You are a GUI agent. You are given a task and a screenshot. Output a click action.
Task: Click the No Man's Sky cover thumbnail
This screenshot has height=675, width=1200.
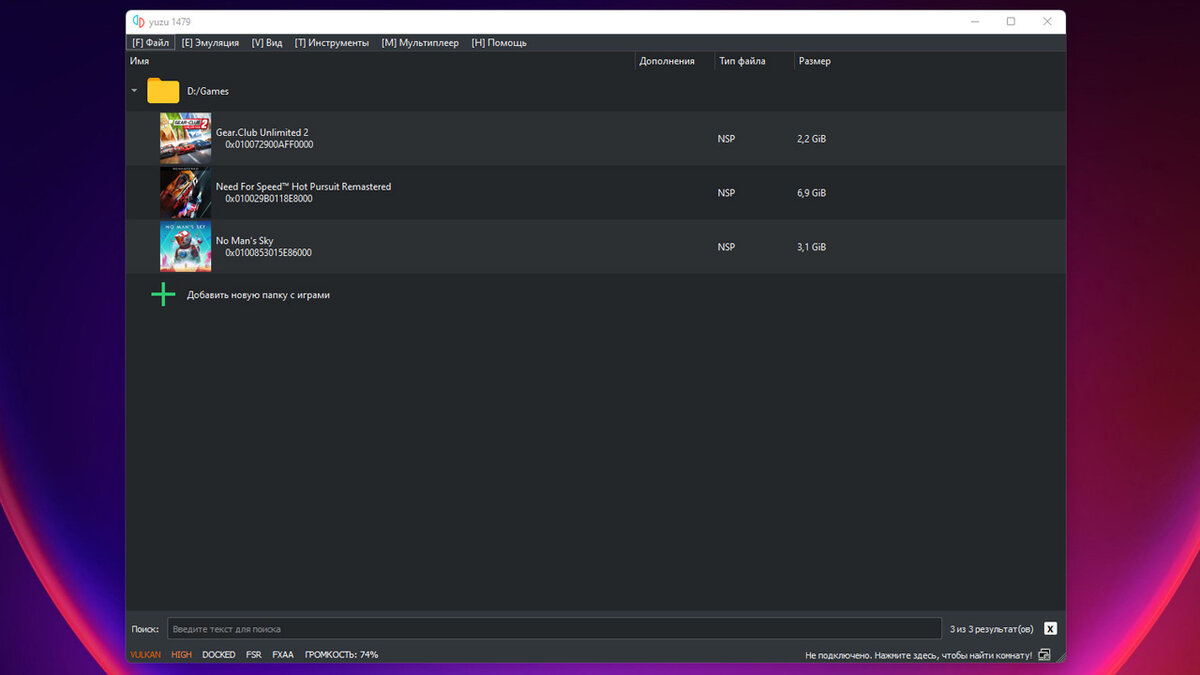pyautogui.click(x=185, y=246)
